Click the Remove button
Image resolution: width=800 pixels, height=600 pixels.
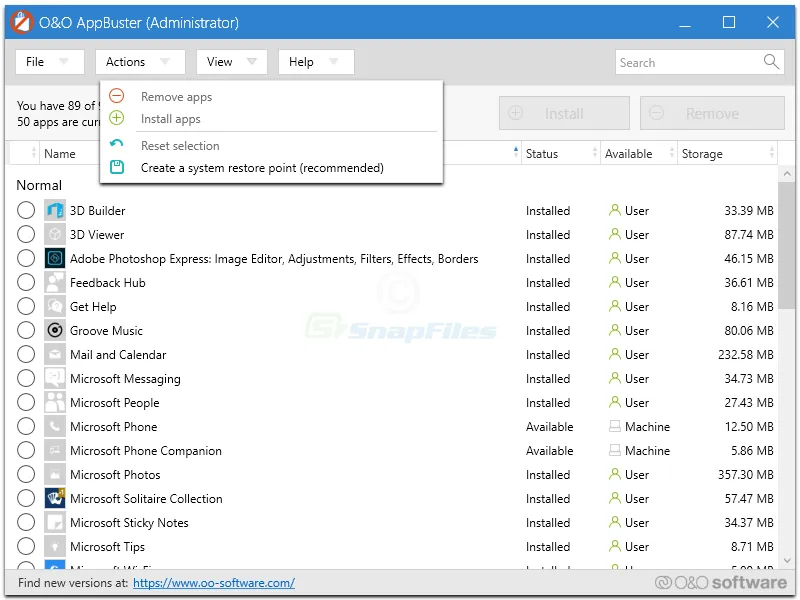(x=712, y=113)
